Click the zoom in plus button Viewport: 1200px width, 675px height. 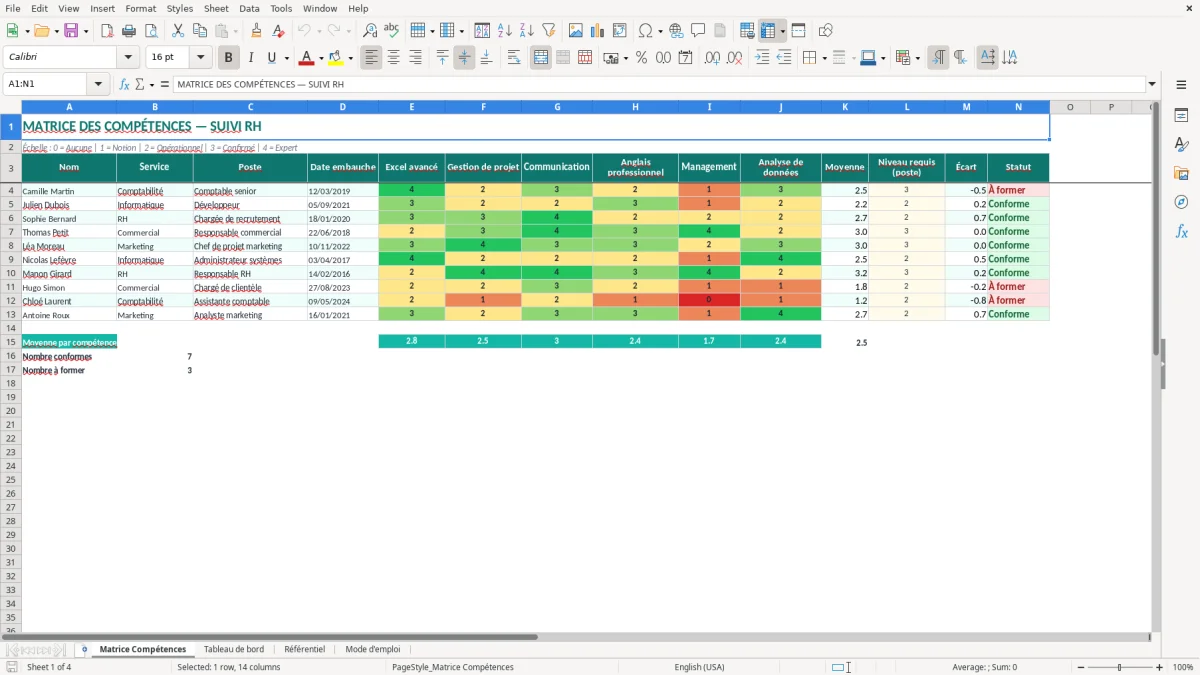click(1160, 667)
